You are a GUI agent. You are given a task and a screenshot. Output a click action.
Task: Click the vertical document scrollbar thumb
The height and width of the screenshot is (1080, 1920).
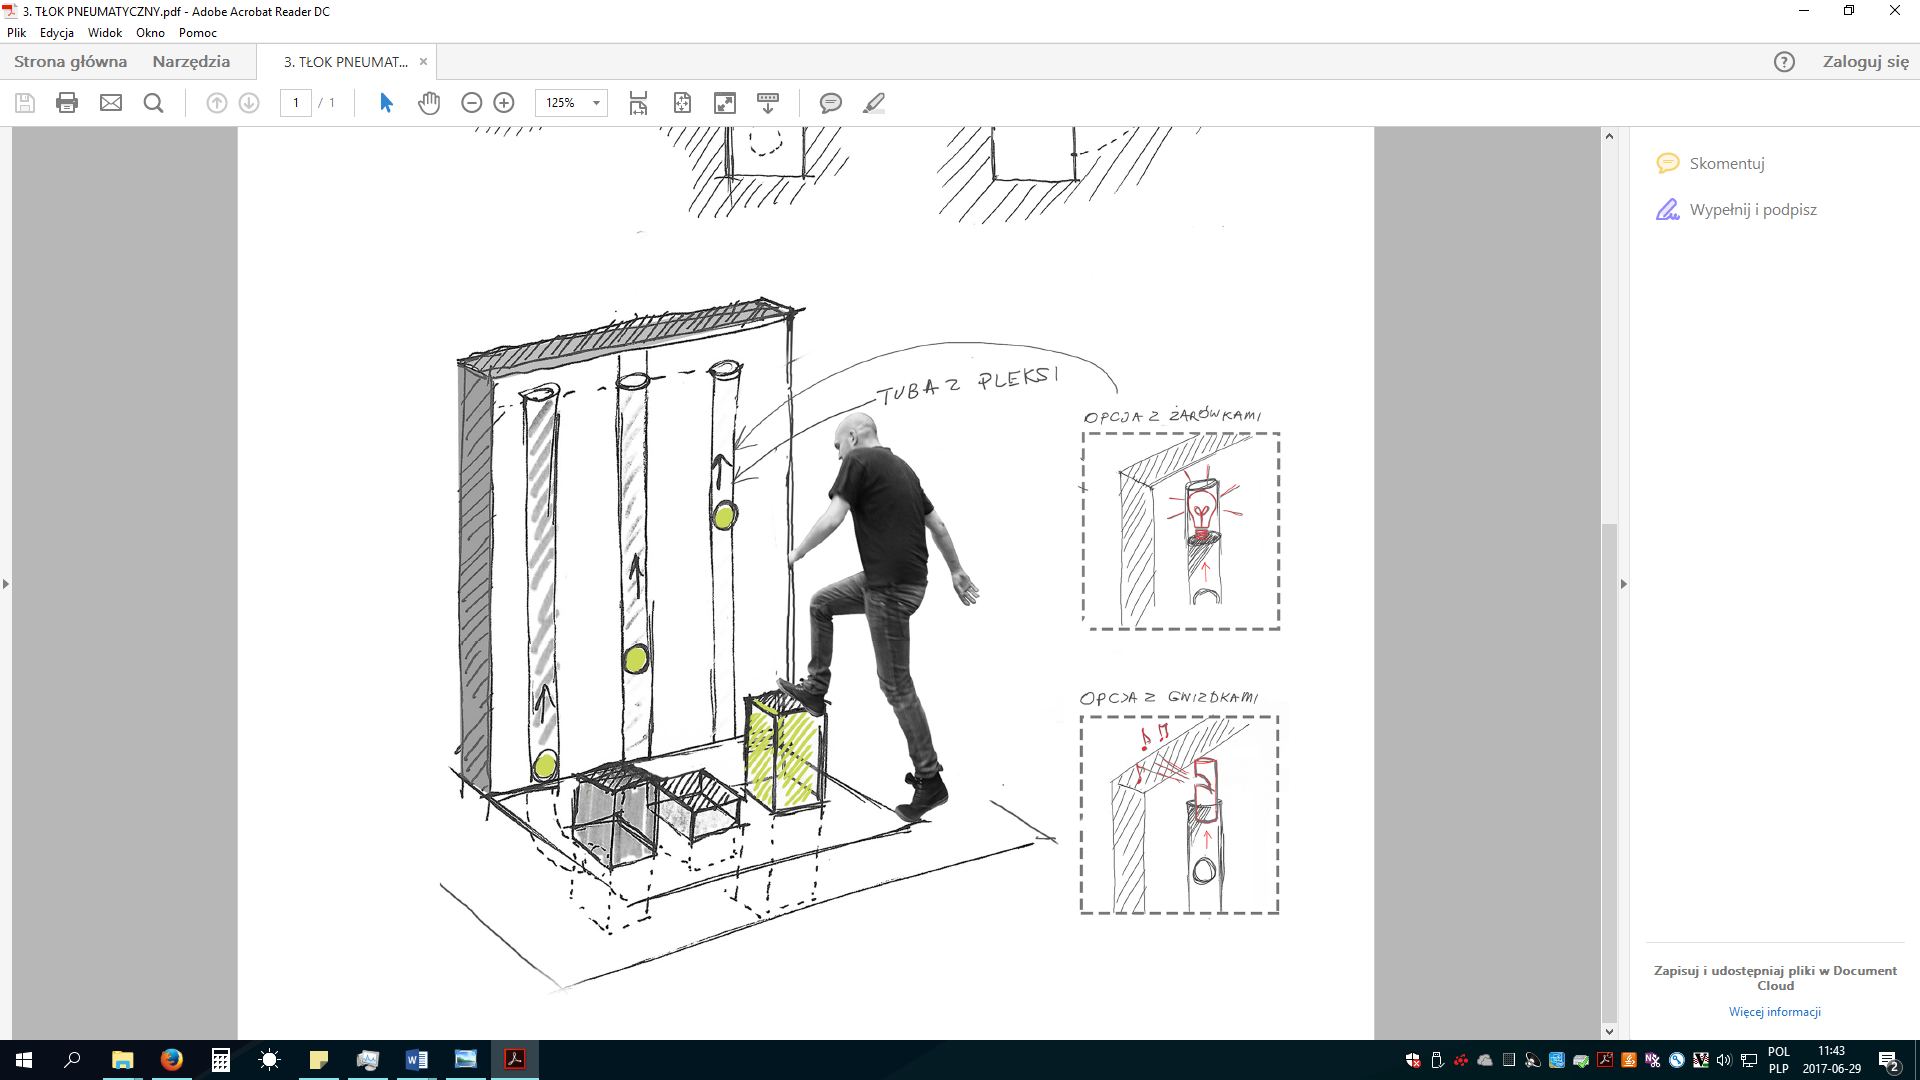(x=1609, y=770)
